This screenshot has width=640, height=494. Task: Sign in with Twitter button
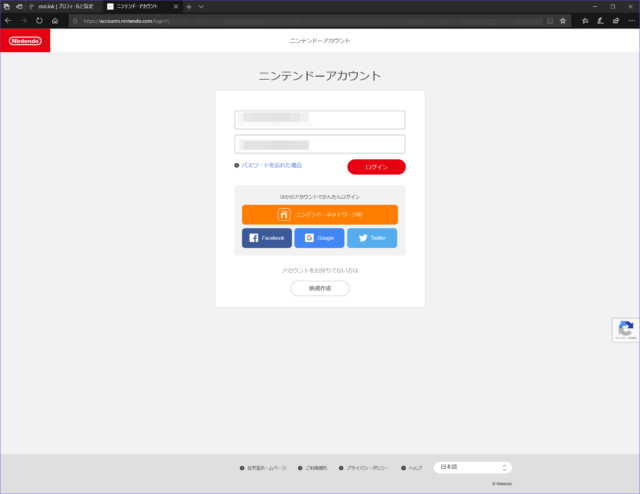coord(372,238)
